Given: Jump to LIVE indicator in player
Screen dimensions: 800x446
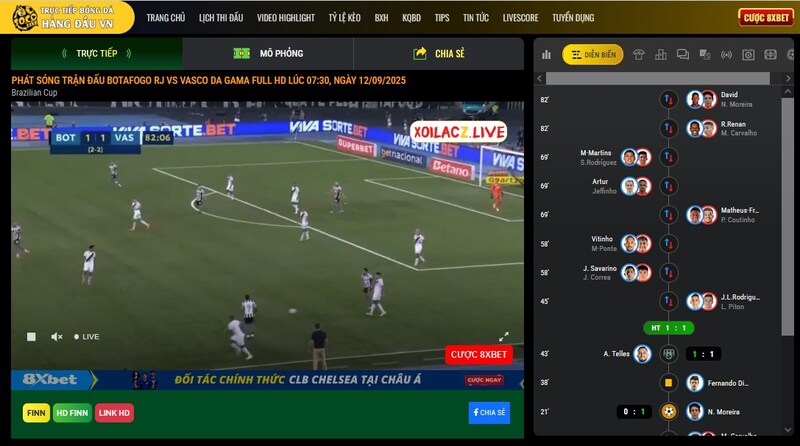Looking at the screenshot, I should 87,337.
